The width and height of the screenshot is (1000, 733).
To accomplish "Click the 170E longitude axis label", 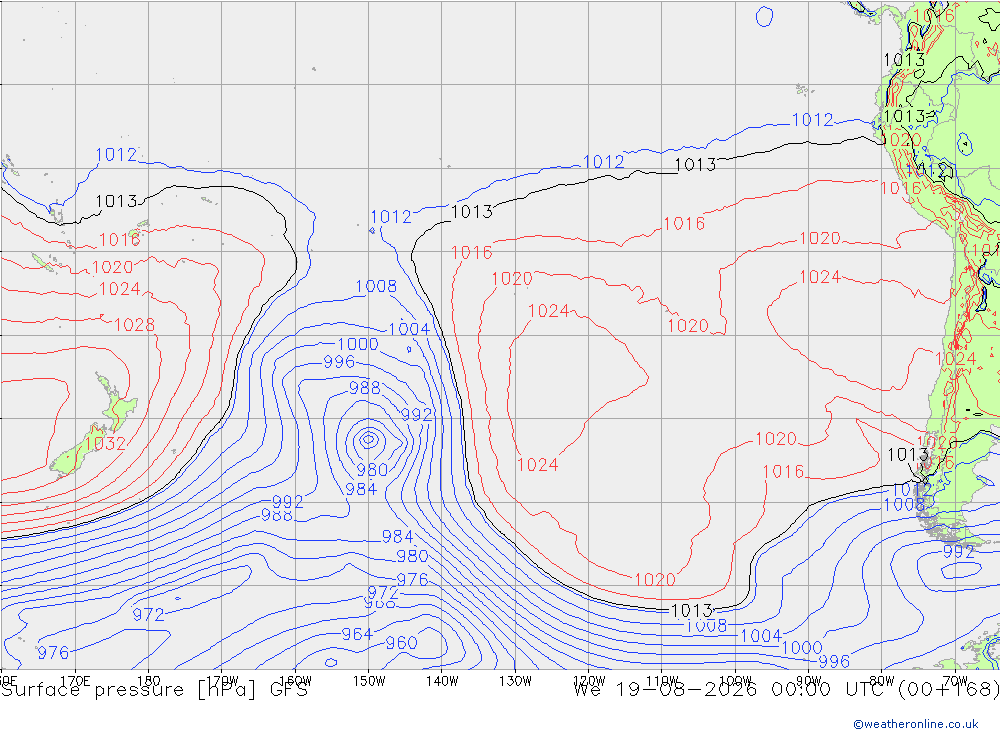I will click(75, 681).
